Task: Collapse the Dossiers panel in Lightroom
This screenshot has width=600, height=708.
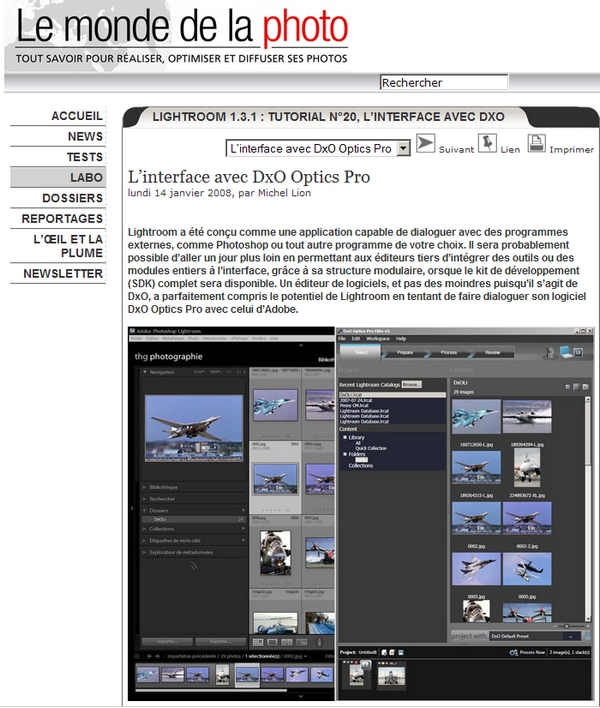Action: pos(145,510)
